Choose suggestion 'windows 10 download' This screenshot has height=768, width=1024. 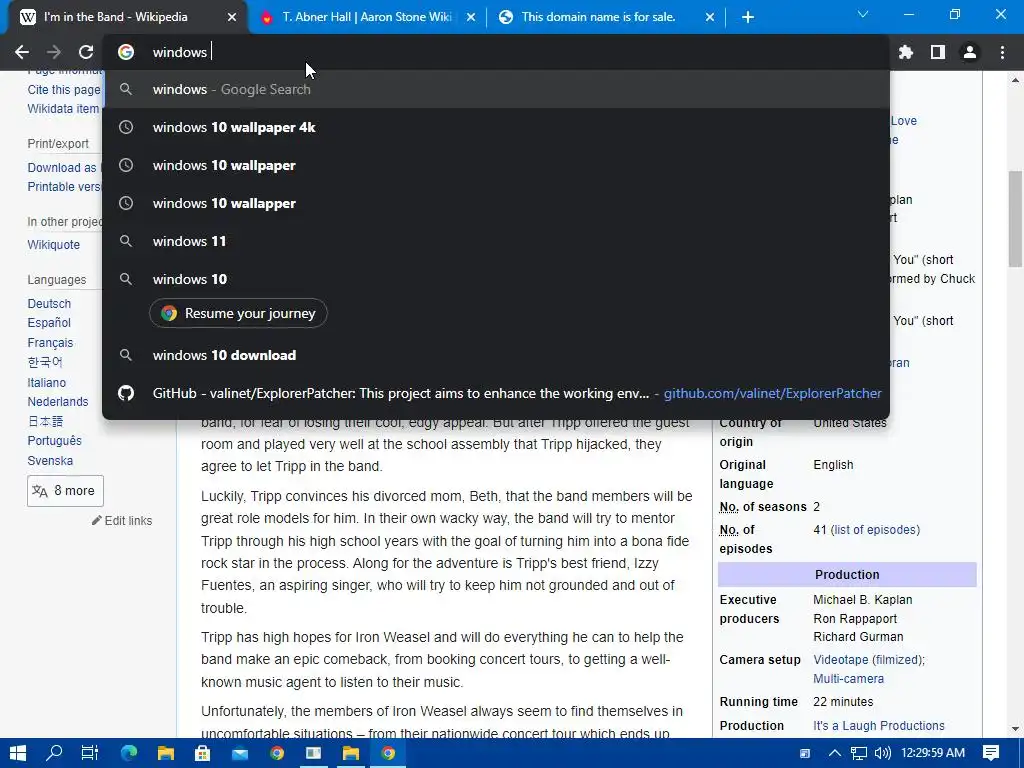click(496, 355)
